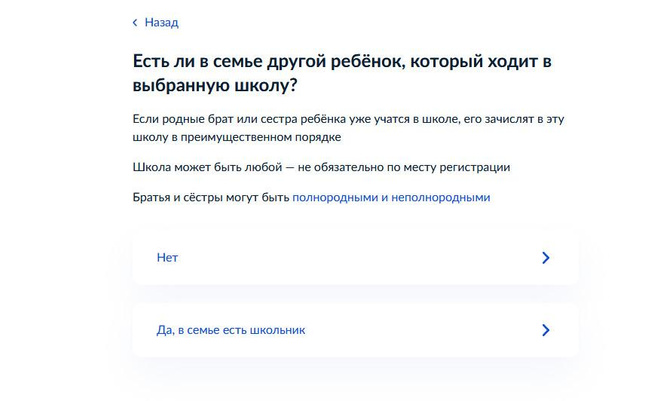Click the back chevron icon
This screenshot has width=656, height=401.
(135, 22)
